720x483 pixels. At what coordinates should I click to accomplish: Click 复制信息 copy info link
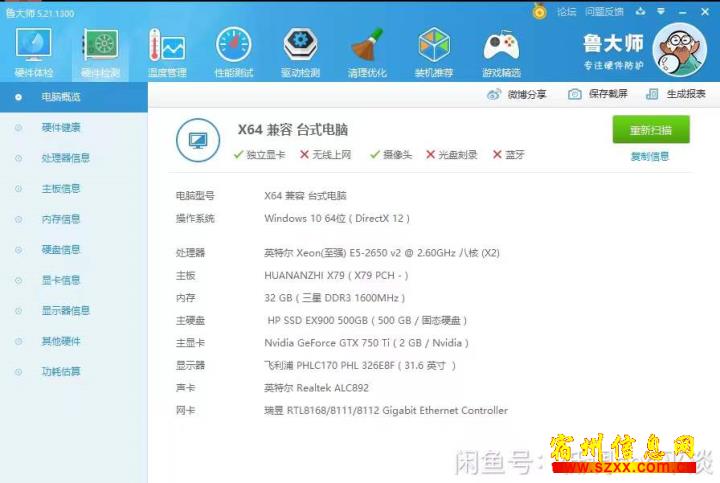pos(650,157)
